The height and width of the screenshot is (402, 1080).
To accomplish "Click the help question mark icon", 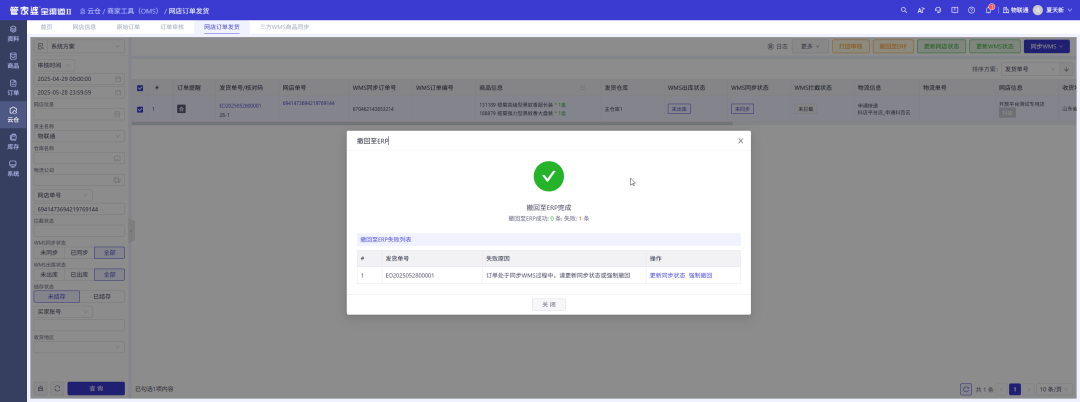I will pos(971,10).
